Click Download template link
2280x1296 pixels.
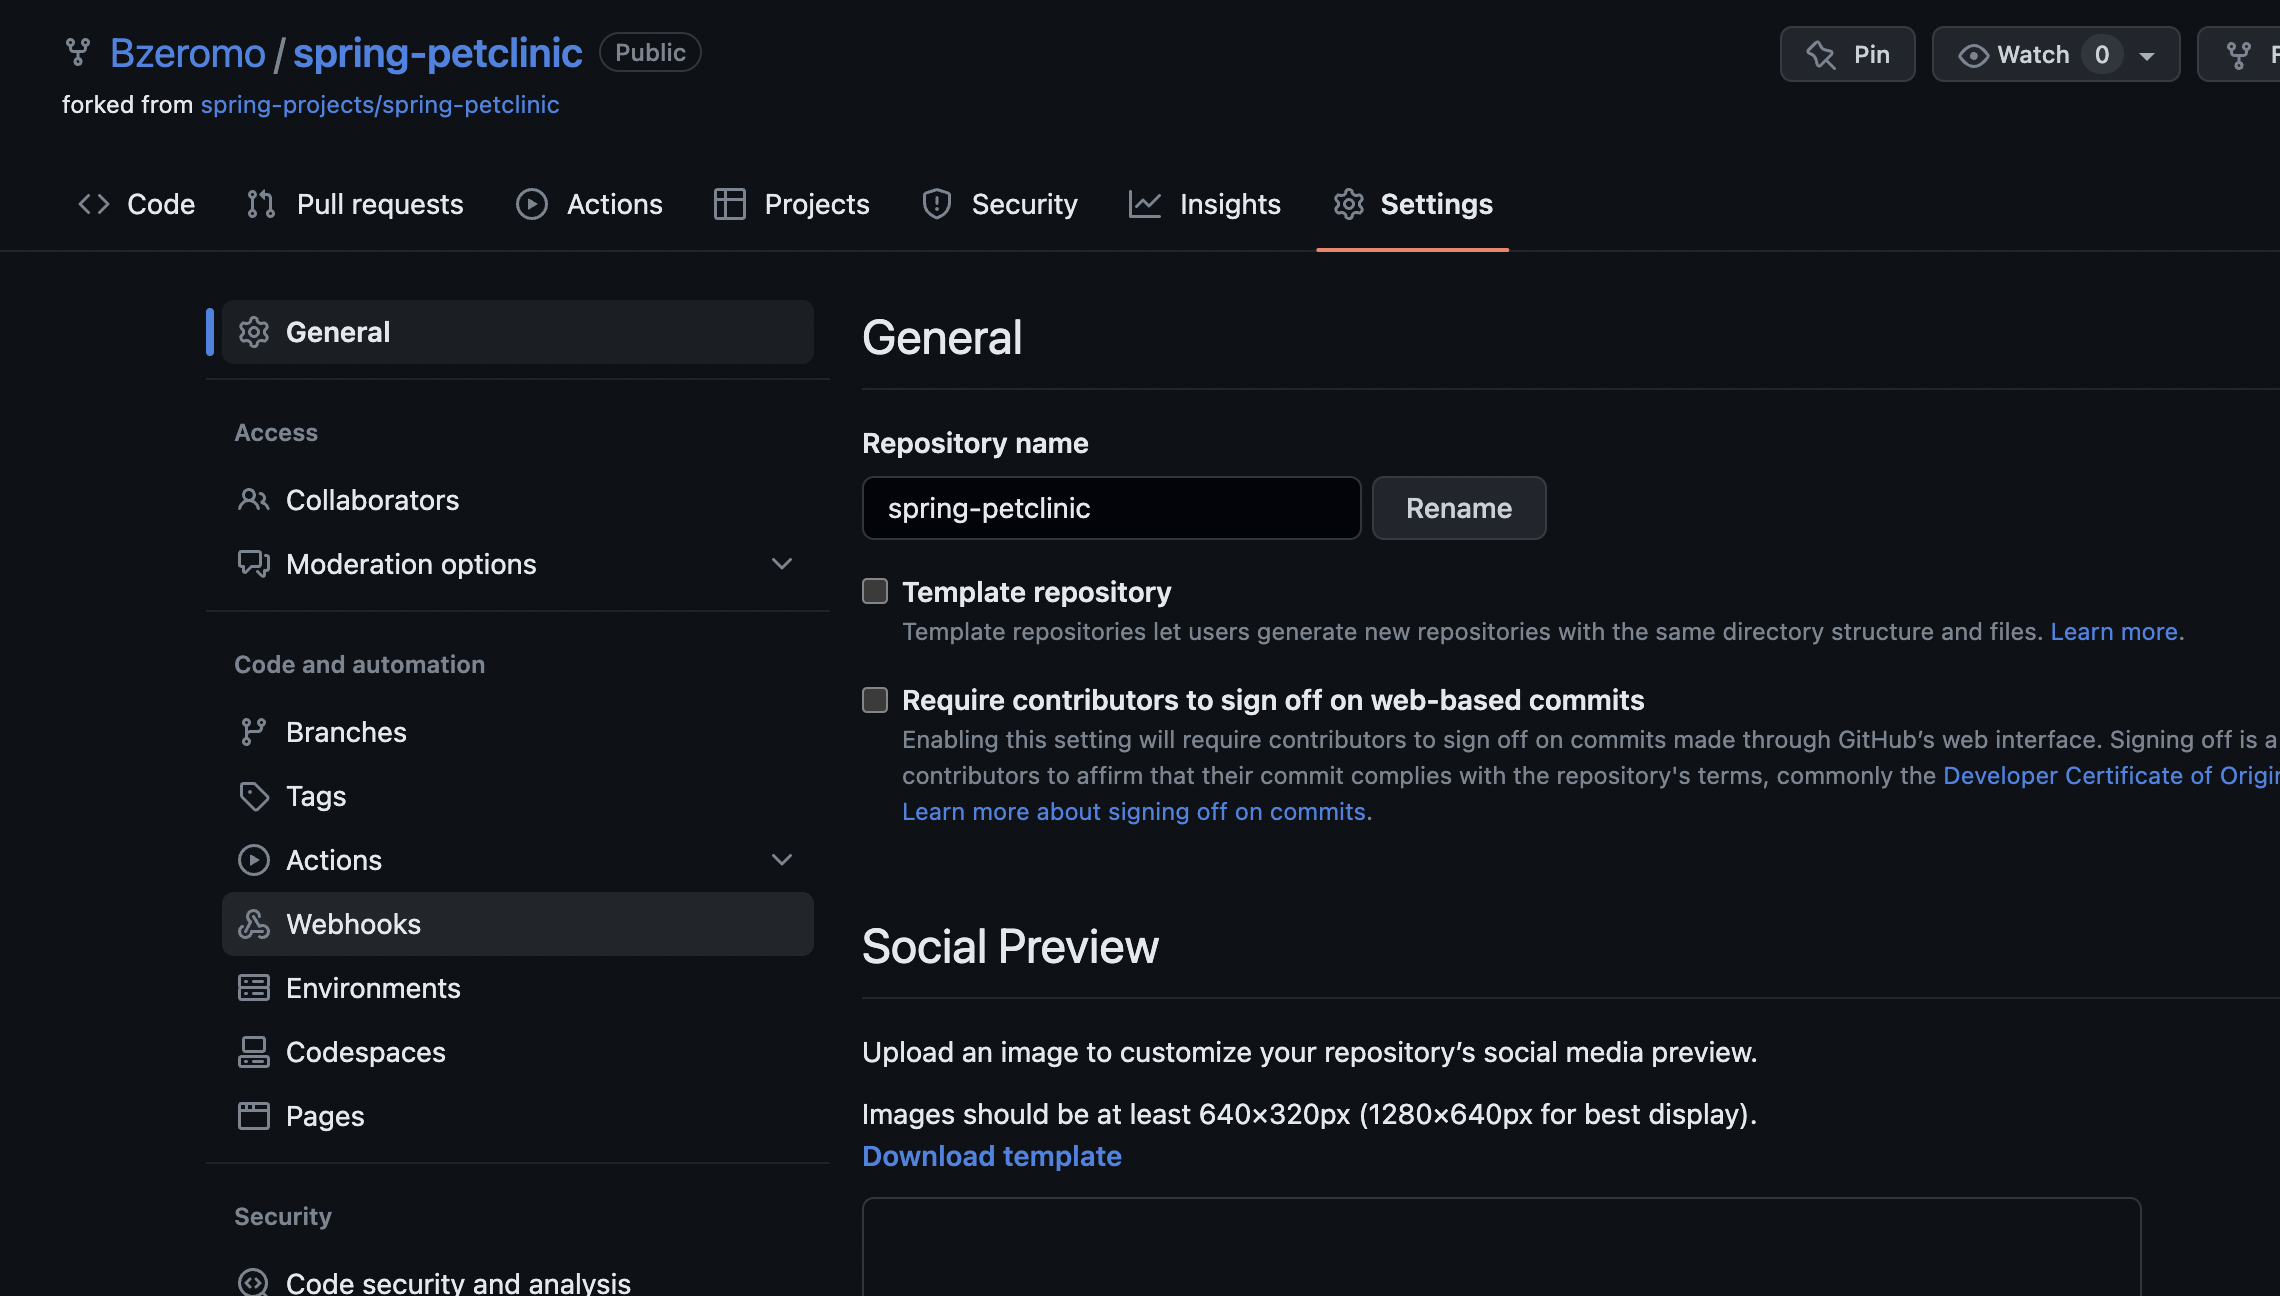pos(992,1156)
